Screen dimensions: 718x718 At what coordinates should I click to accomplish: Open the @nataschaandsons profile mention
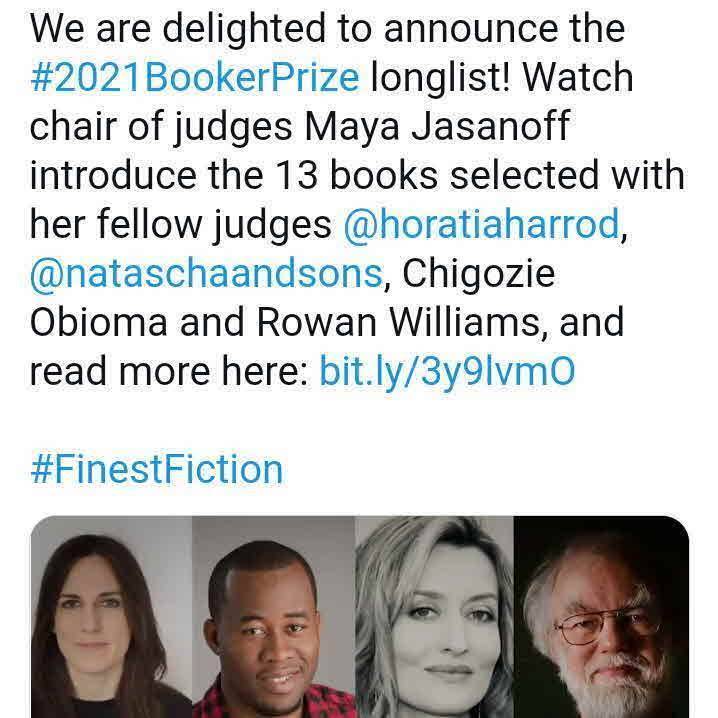coord(206,274)
